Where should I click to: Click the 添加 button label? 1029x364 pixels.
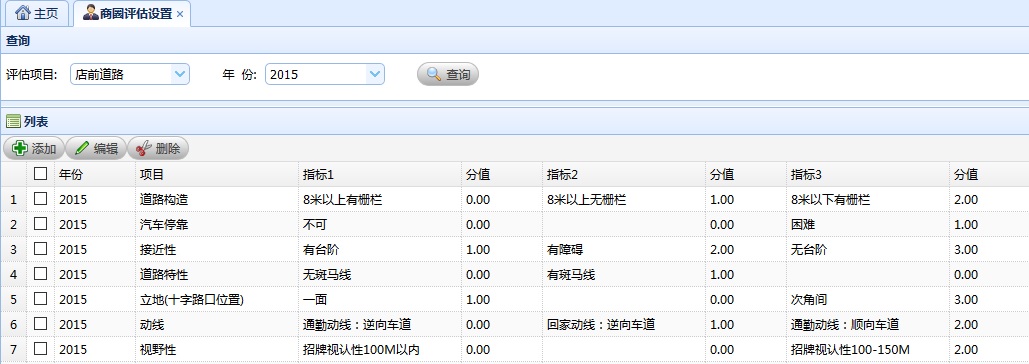[x=44, y=149]
